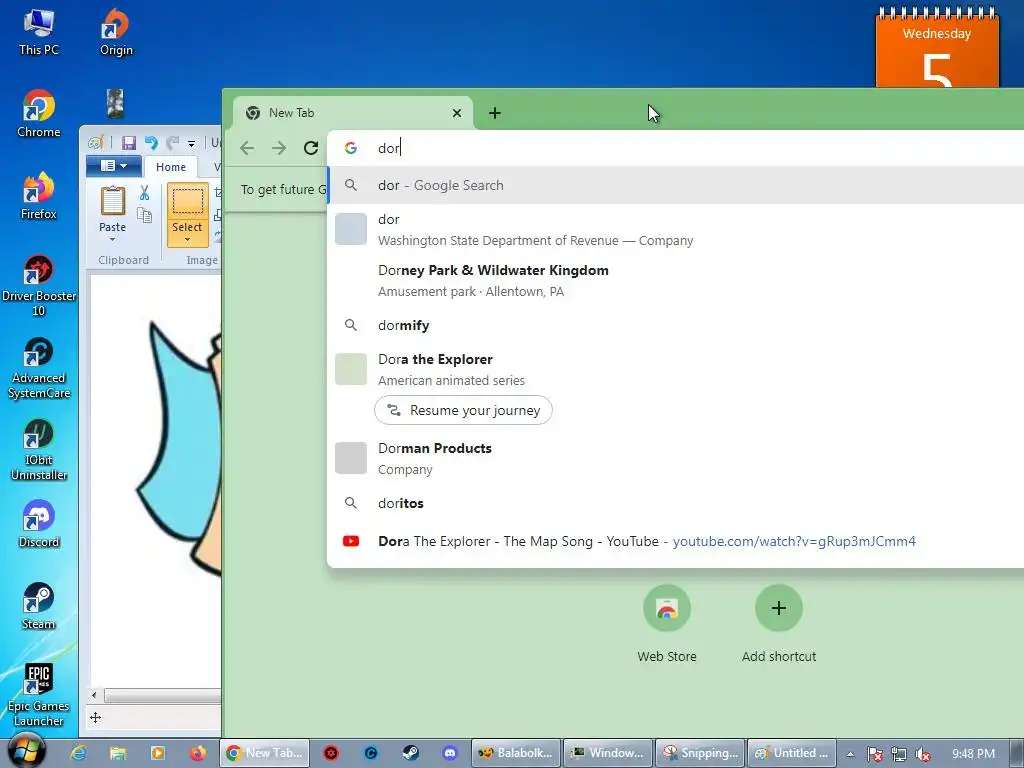Click Paint Save icon in quick access
The height and width of the screenshot is (768, 1024).
129,142
